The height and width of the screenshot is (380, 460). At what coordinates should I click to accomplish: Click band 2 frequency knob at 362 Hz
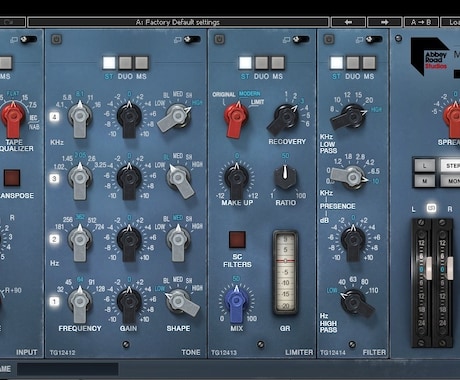click(x=80, y=241)
